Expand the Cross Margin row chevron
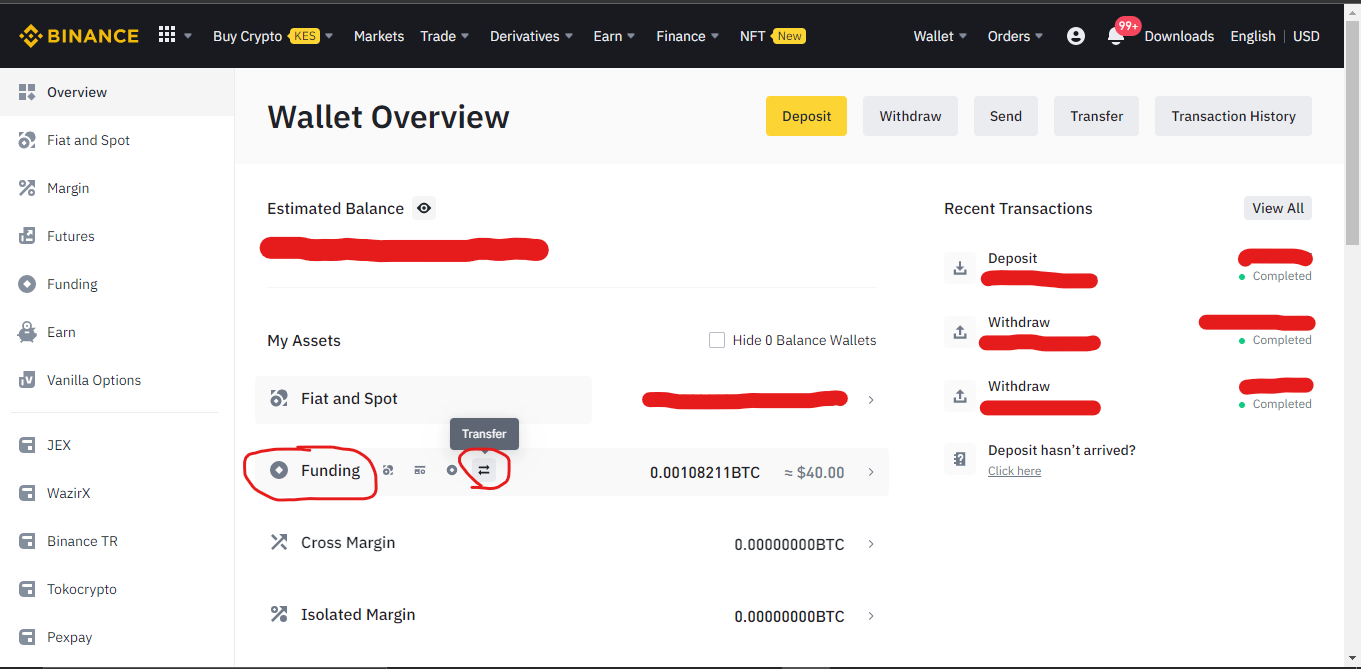This screenshot has width=1361, height=669. (871, 544)
